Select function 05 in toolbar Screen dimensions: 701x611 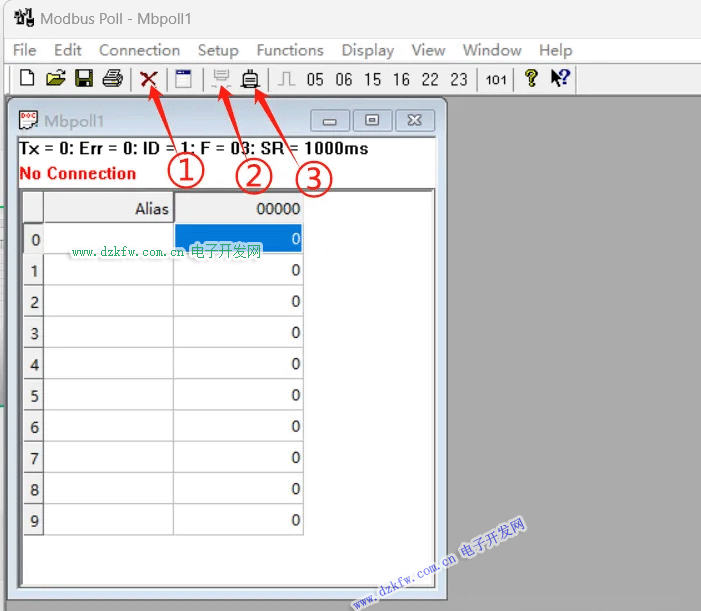[315, 80]
